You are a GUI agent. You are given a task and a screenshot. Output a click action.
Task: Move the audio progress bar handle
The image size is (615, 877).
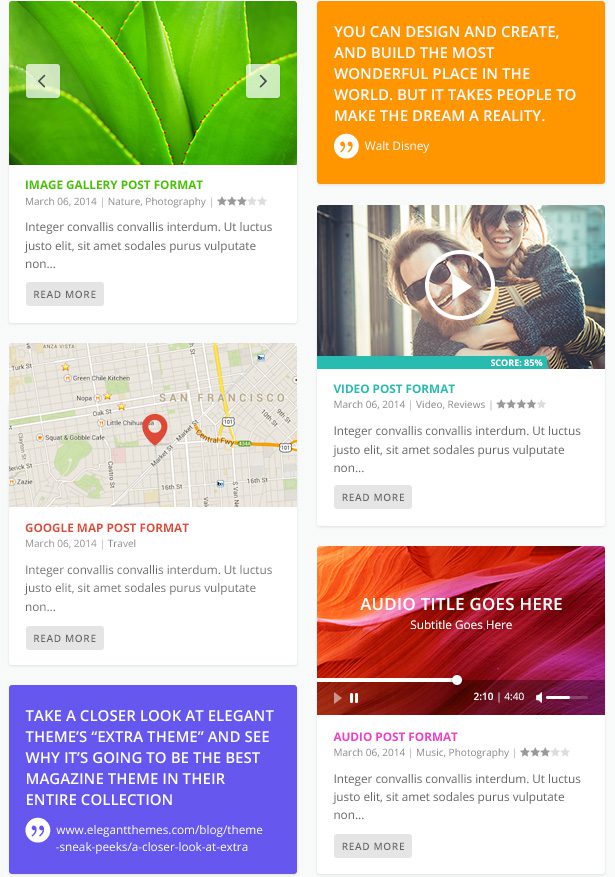[457, 680]
